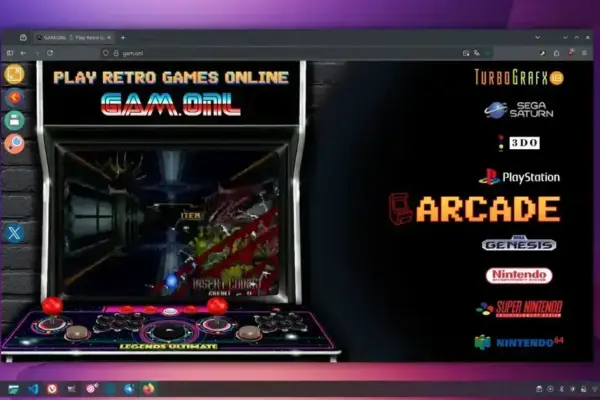Click the Firefox View icon left of tabs

[23, 38]
